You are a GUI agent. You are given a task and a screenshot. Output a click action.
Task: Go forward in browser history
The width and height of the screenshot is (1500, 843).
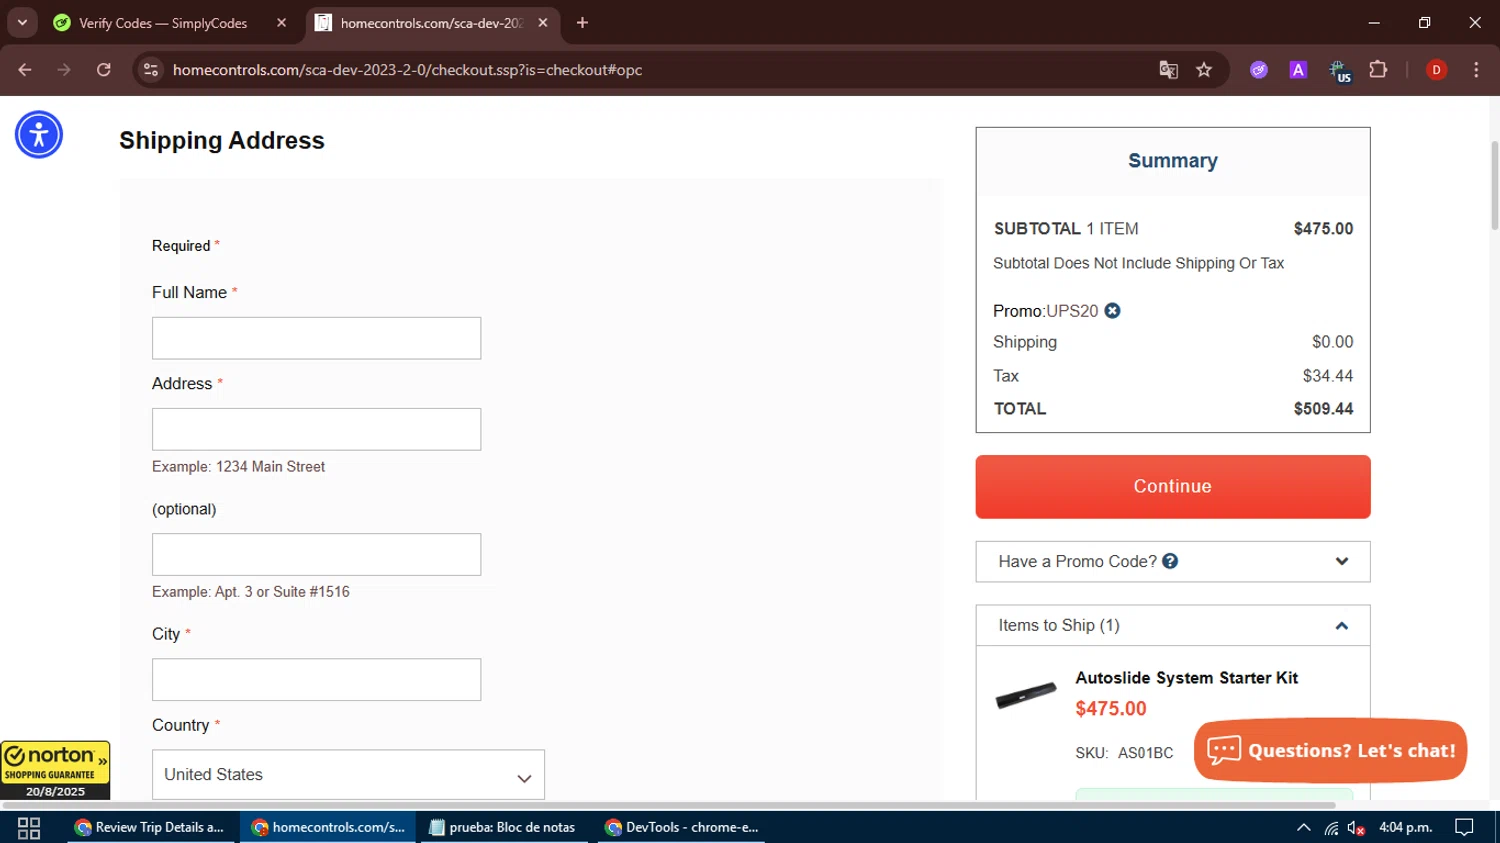[x=64, y=70]
